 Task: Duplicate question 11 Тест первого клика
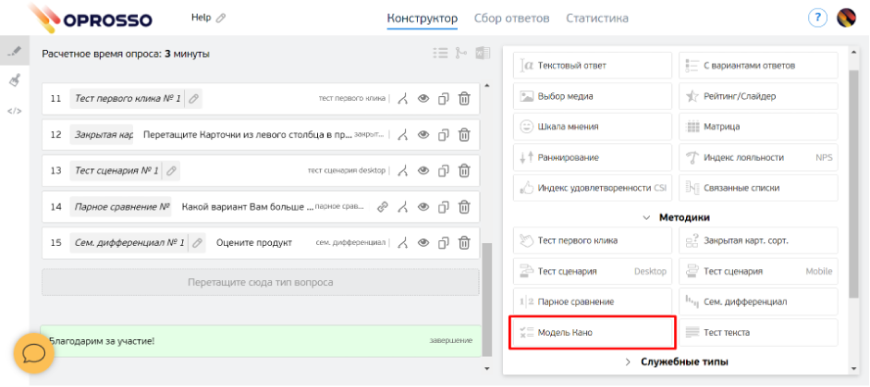(x=443, y=99)
